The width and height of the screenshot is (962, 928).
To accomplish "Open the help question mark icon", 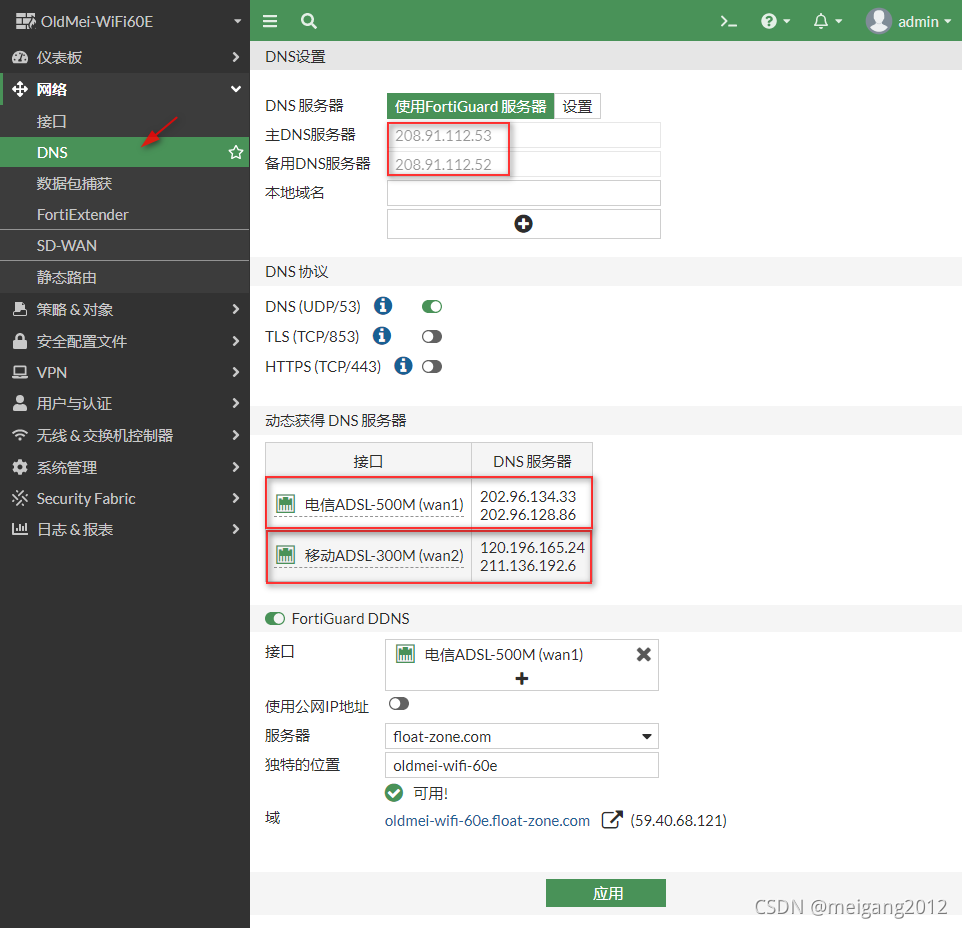I will [769, 21].
